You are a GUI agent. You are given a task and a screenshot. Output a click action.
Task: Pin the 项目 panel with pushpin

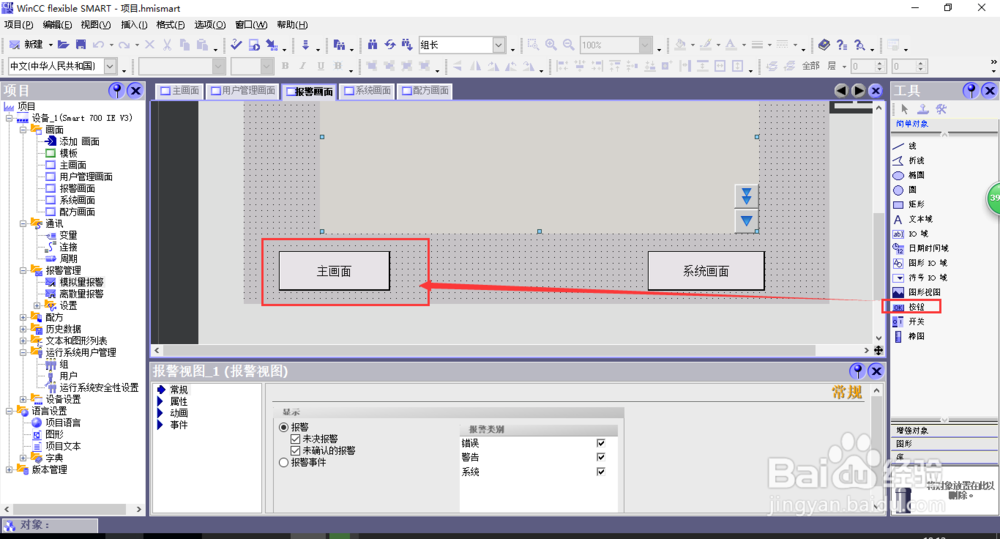tap(116, 91)
